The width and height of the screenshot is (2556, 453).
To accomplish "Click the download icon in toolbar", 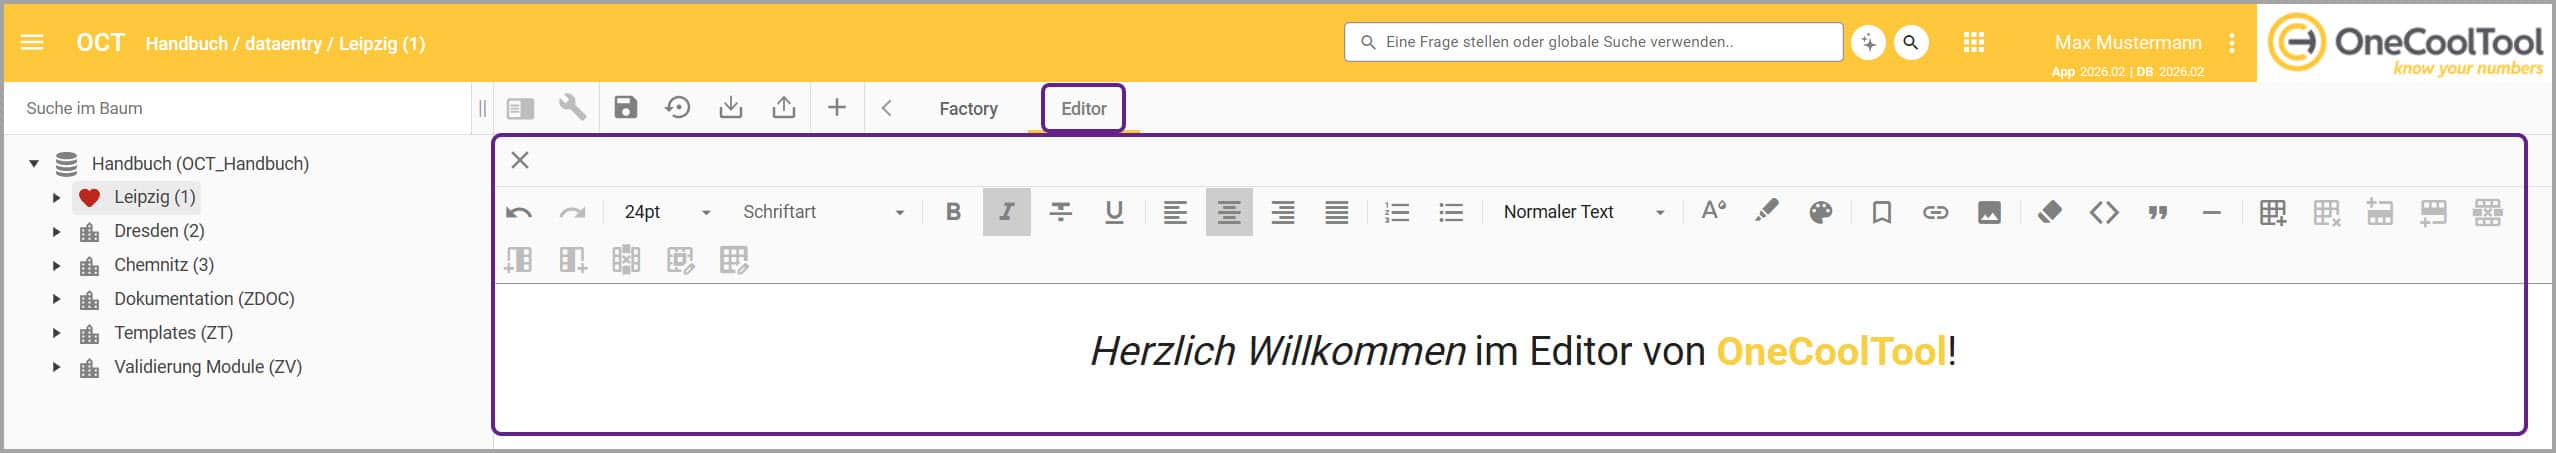I will [731, 108].
